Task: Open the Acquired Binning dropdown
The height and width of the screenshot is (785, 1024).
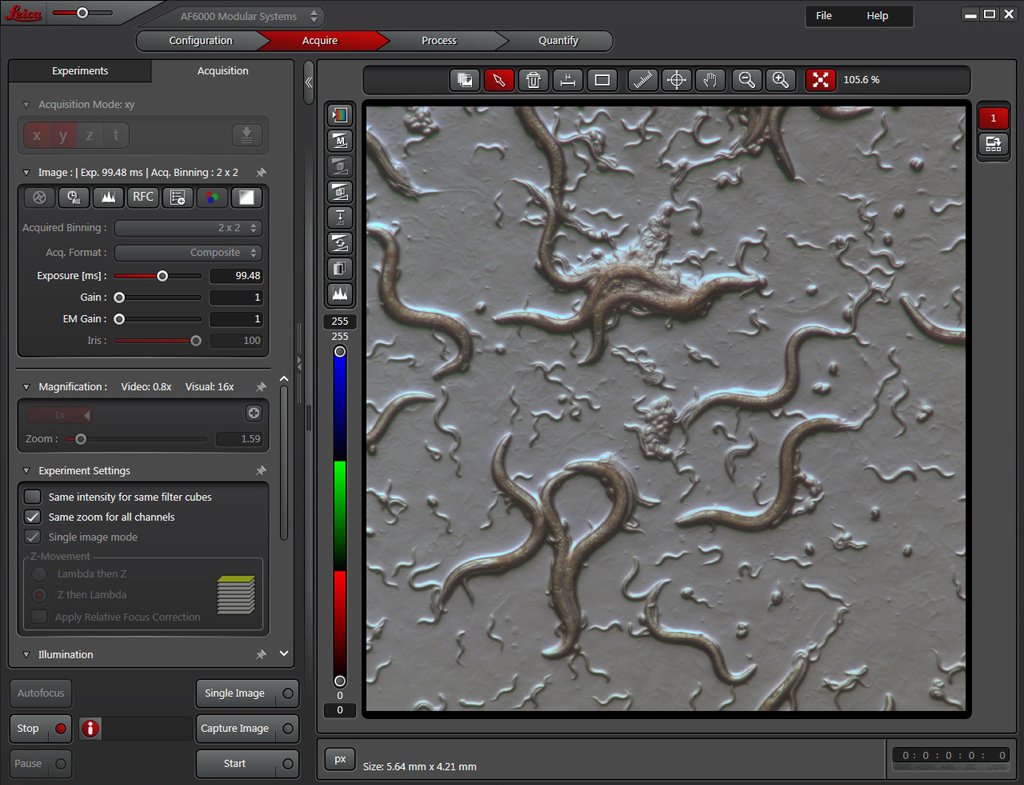Action: pyautogui.click(x=188, y=228)
